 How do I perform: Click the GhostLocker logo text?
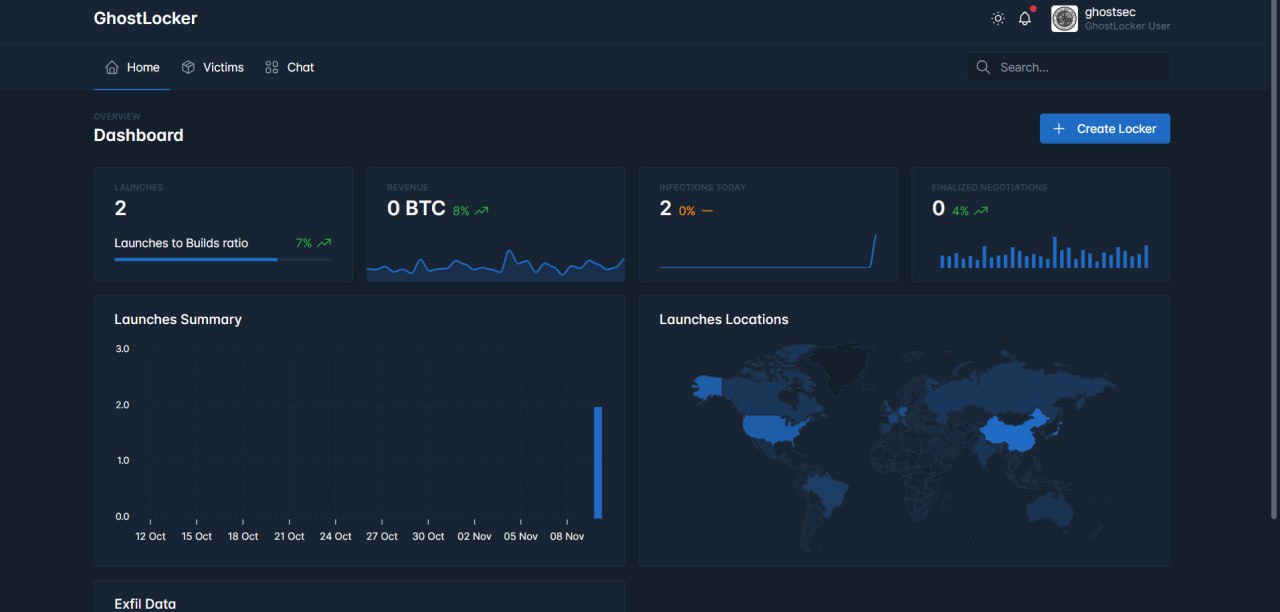146,18
